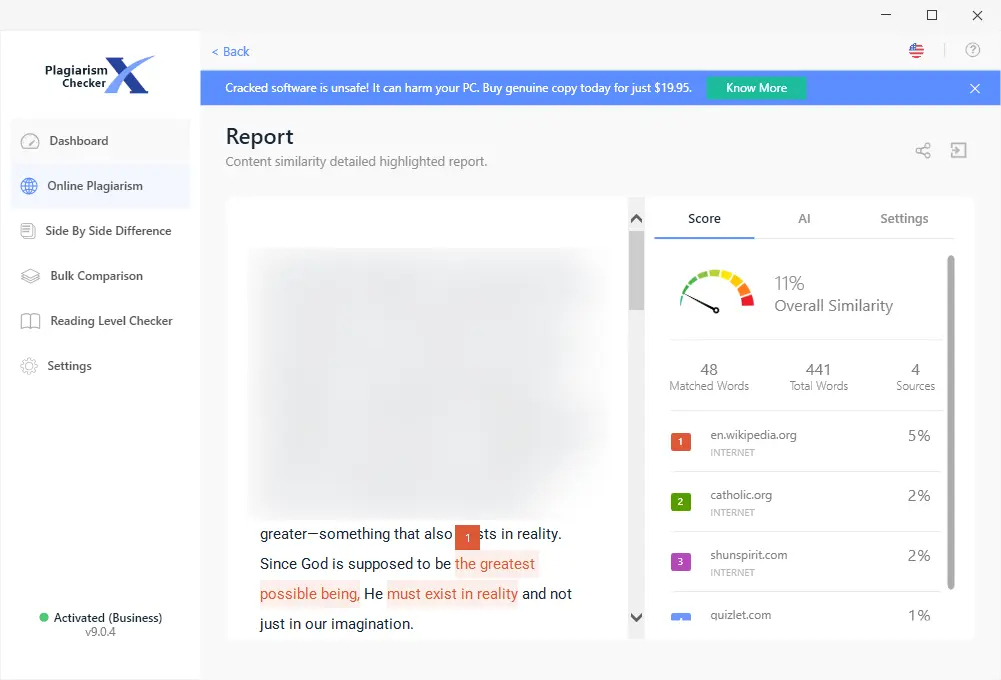
Task: Click the 1% value for quizlet.com
Action: (919, 616)
